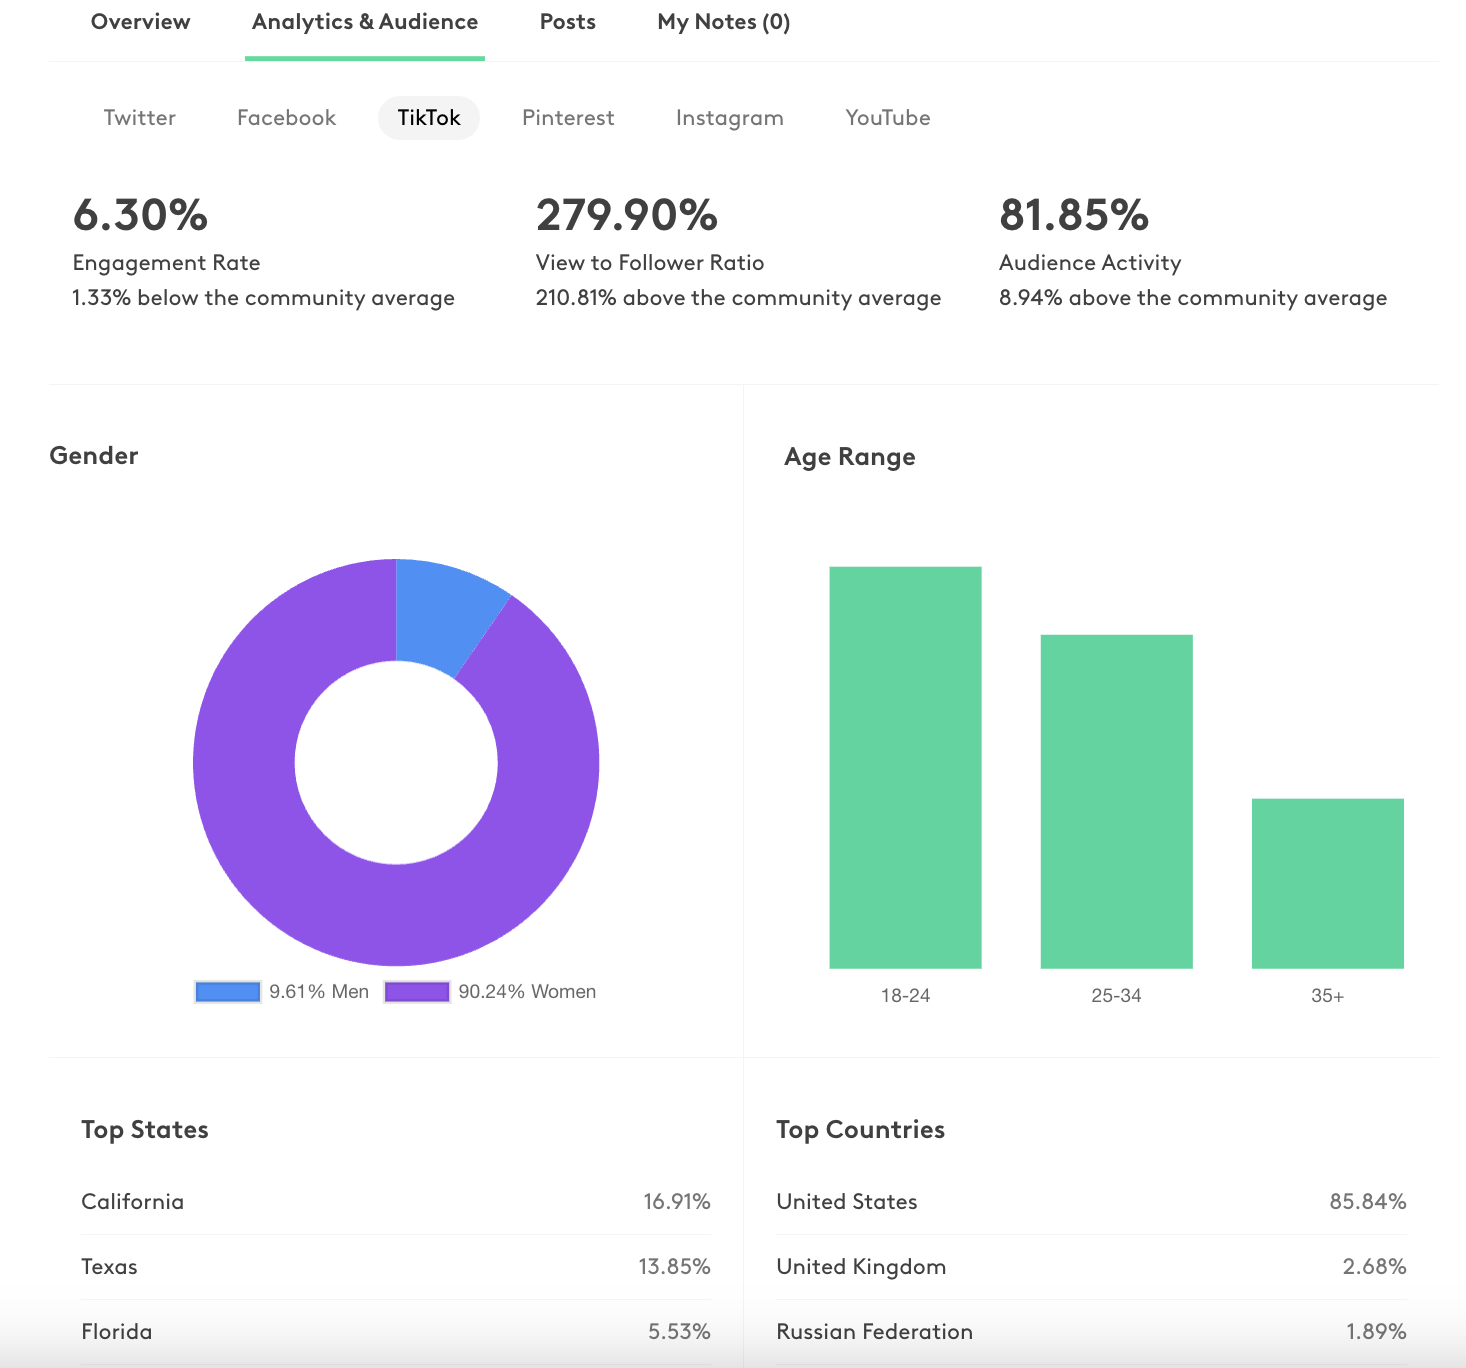Screen dimensions: 1466x1368
Task: Open My Notes (0) tab
Action: tap(723, 22)
